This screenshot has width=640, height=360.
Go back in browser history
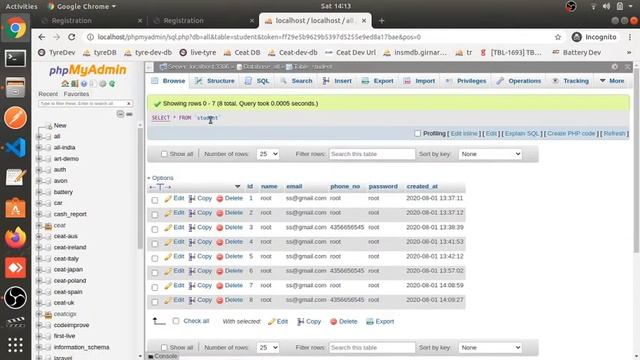coord(42,37)
